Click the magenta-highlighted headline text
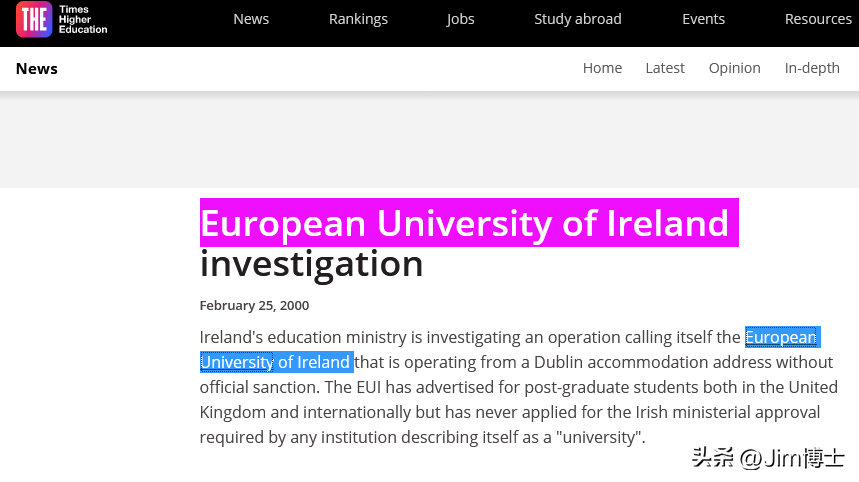The width and height of the screenshot is (859, 482). pyautogui.click(x=465, y=223)
